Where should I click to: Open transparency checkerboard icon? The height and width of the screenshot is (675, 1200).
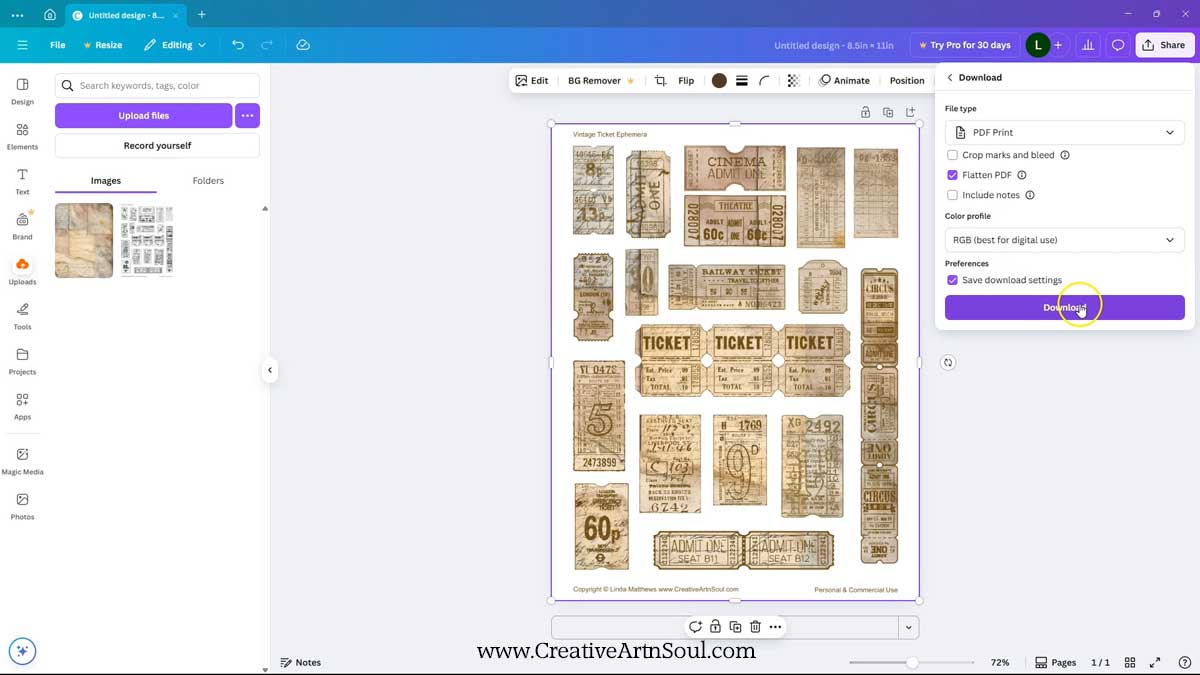click(x=793, y=81)
